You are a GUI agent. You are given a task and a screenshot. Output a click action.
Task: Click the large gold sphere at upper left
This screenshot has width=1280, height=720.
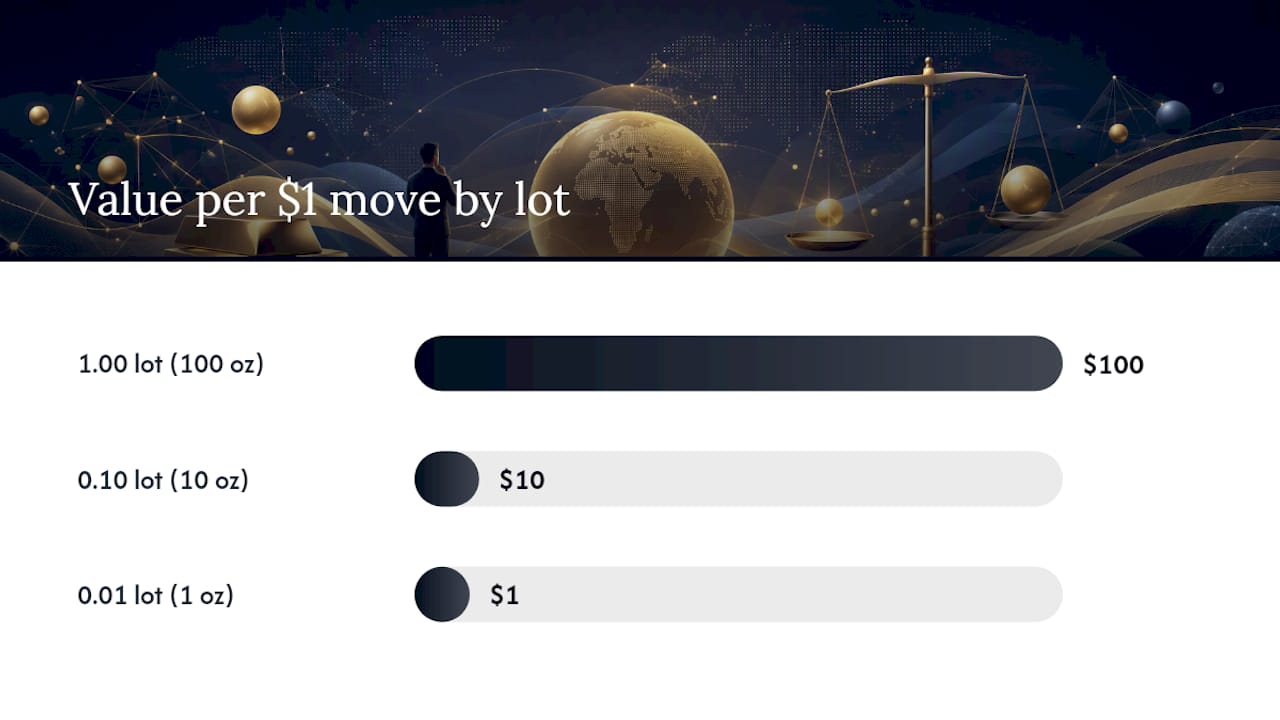tap(256, 110)
